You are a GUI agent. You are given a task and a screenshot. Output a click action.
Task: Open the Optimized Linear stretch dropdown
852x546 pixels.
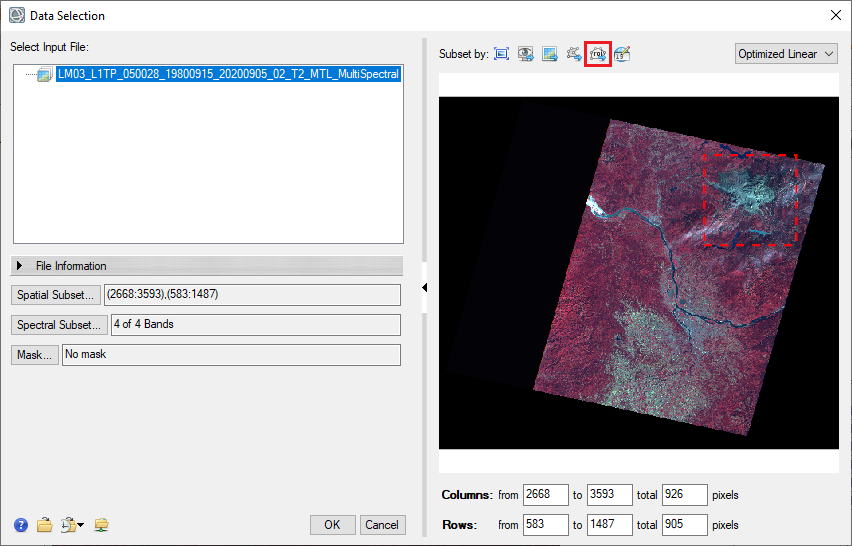(785, 54)
